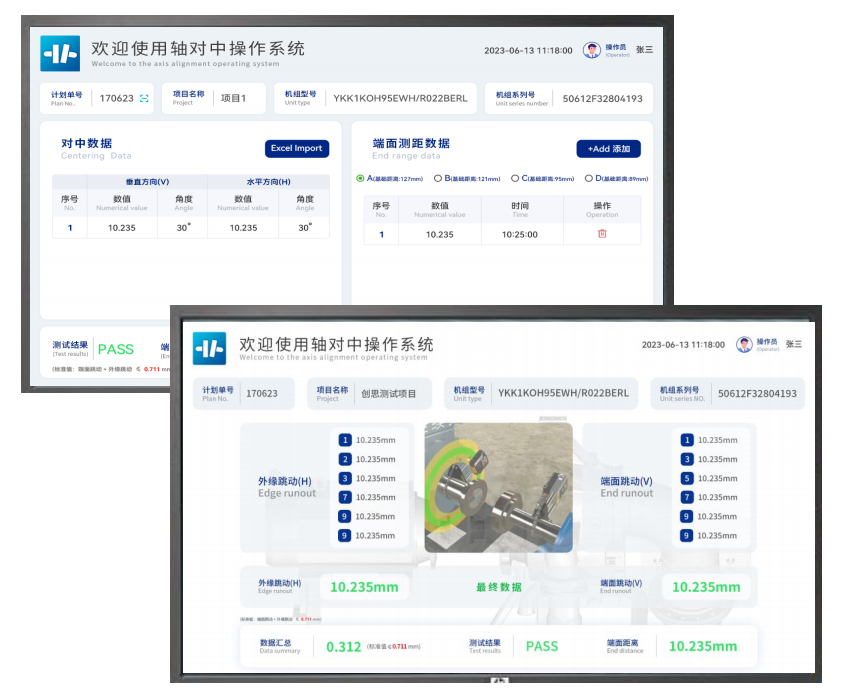Select badge 5 in End runout list
The width and height of the screenshot is (841, 692).
[x=686, y=478]
